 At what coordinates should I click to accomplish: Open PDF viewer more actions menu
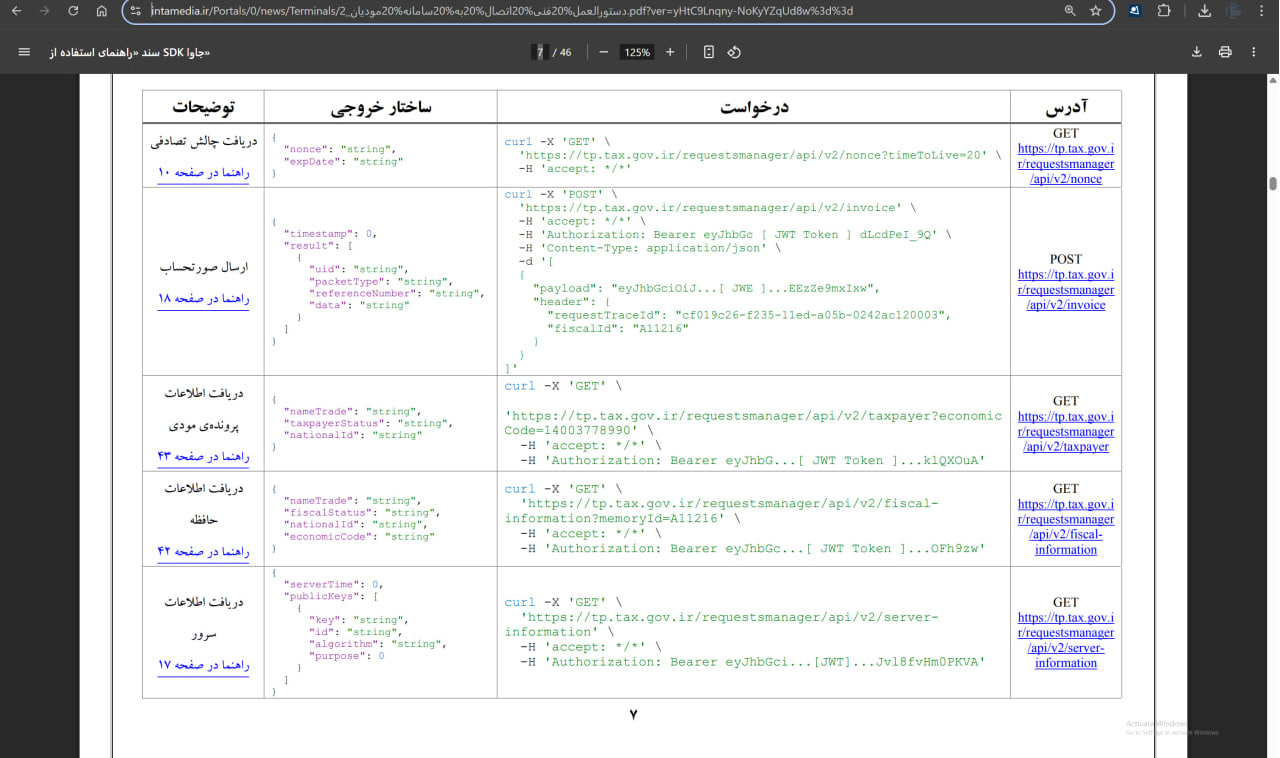pos(1254,52)
